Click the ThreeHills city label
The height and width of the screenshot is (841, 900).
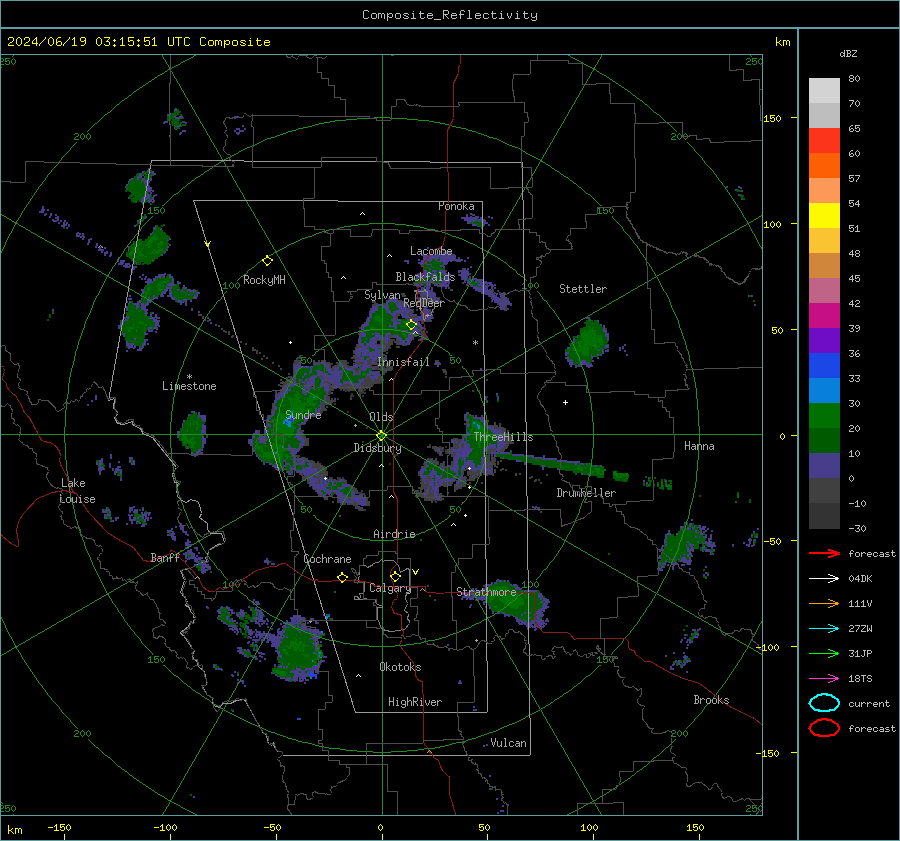pyautogui.click(x=503, y=437)
